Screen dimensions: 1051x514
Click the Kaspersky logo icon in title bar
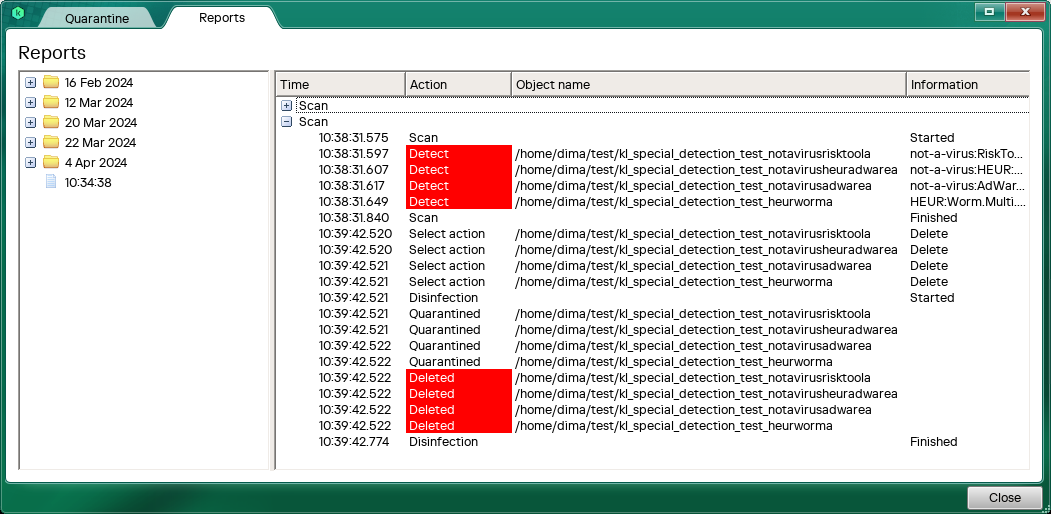tap(18, 13)
